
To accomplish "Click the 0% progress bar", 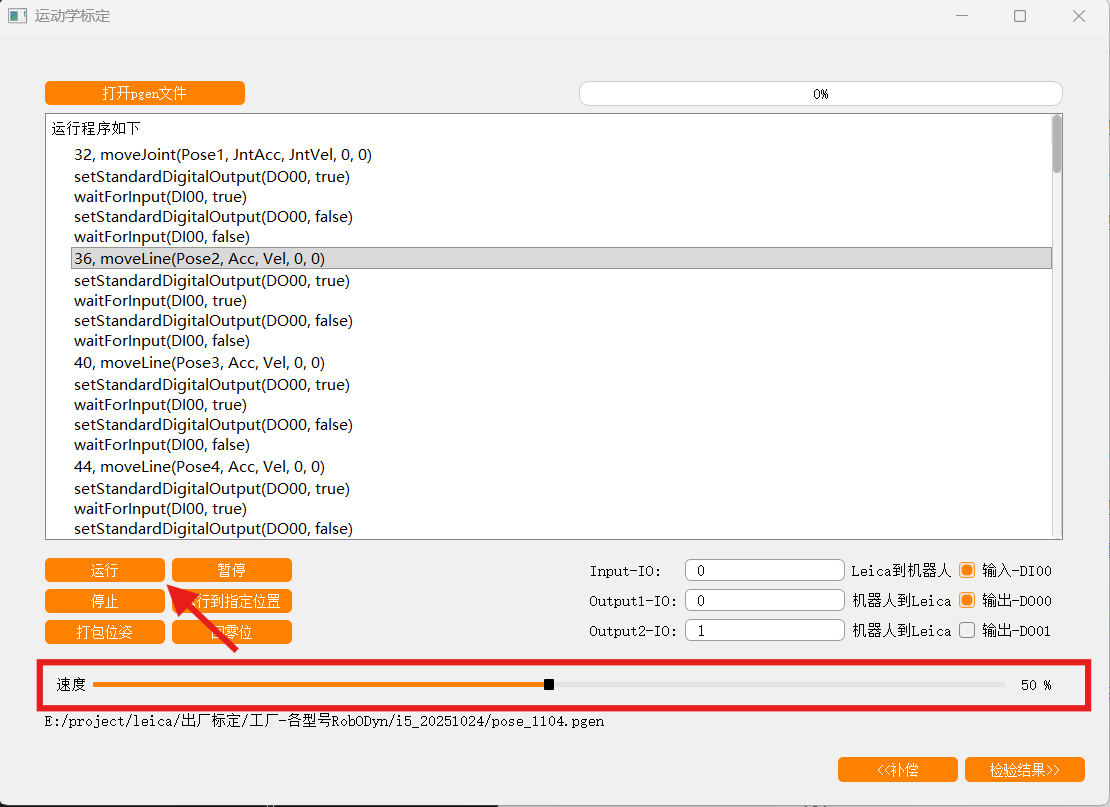I will [x=820, y=93].
